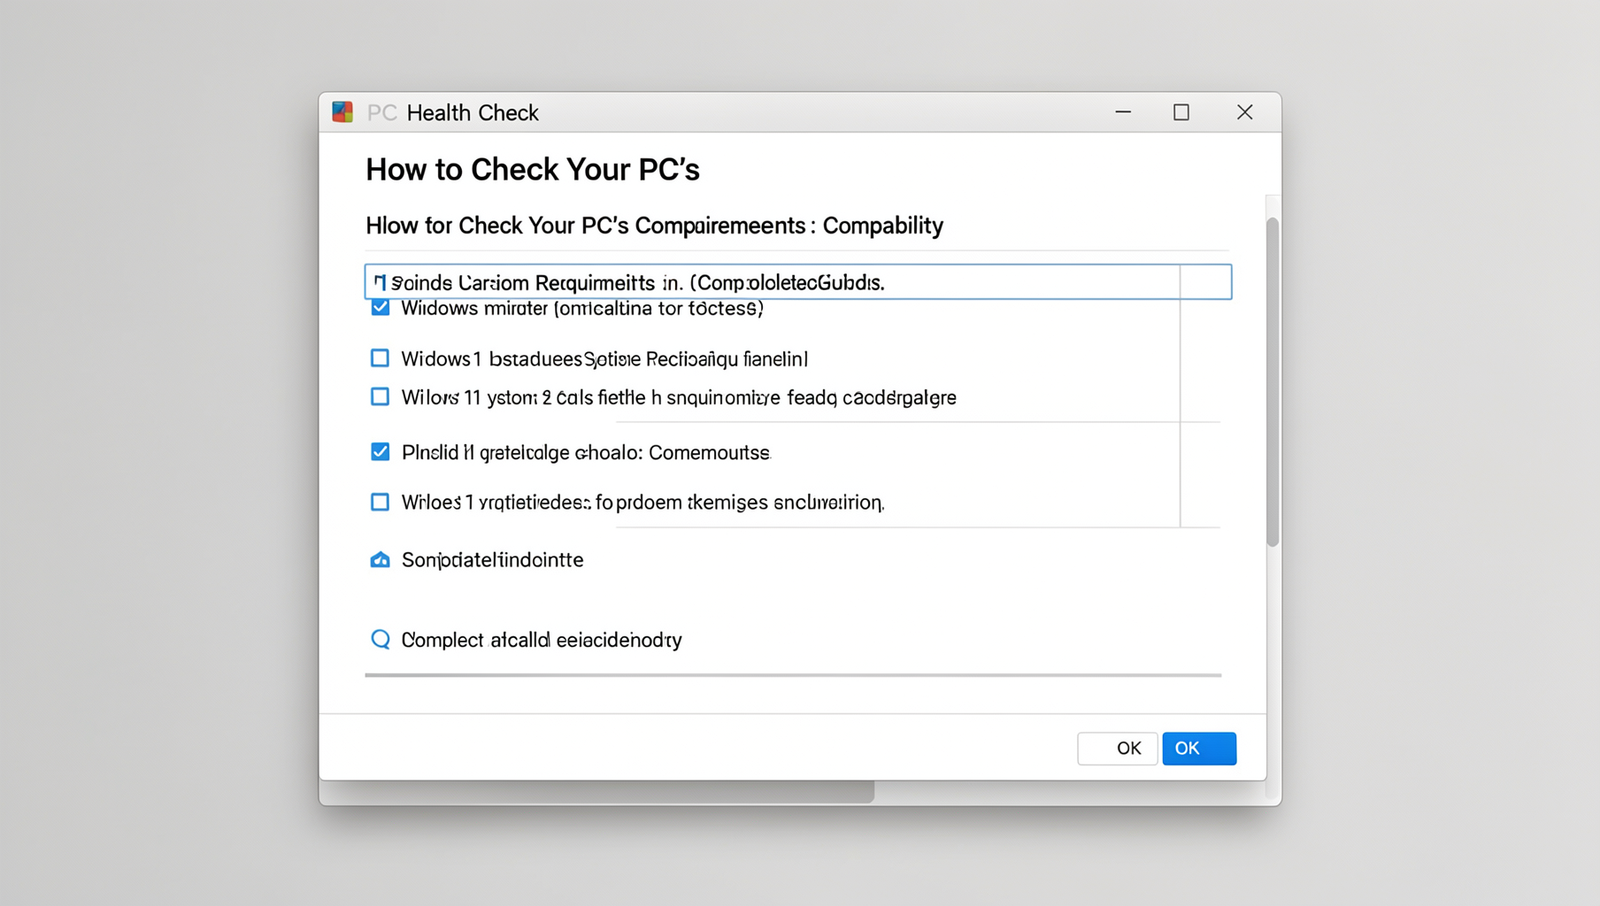Click the search icon beside Complect atcalld

point(380,639)
